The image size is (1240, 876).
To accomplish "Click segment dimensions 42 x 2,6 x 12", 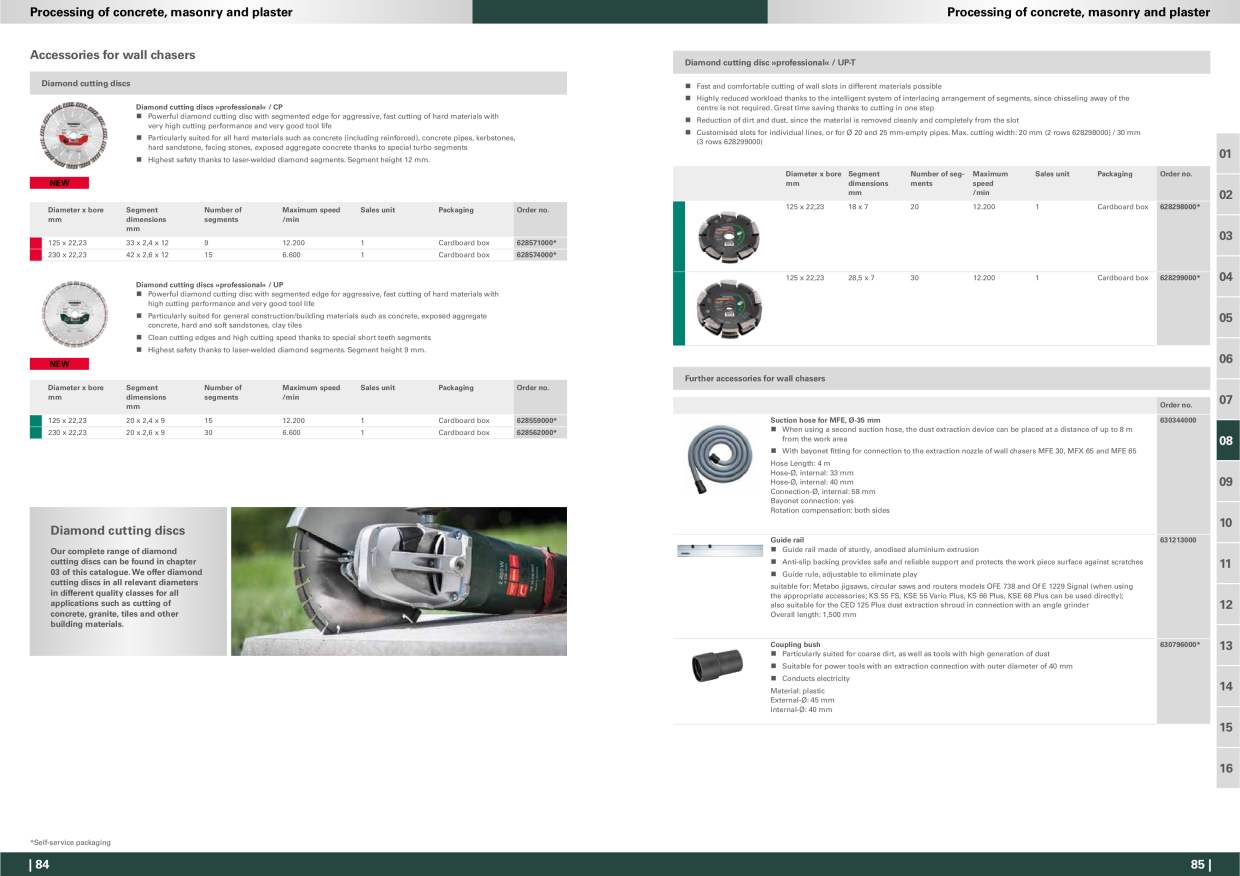I will click(147, 255).
